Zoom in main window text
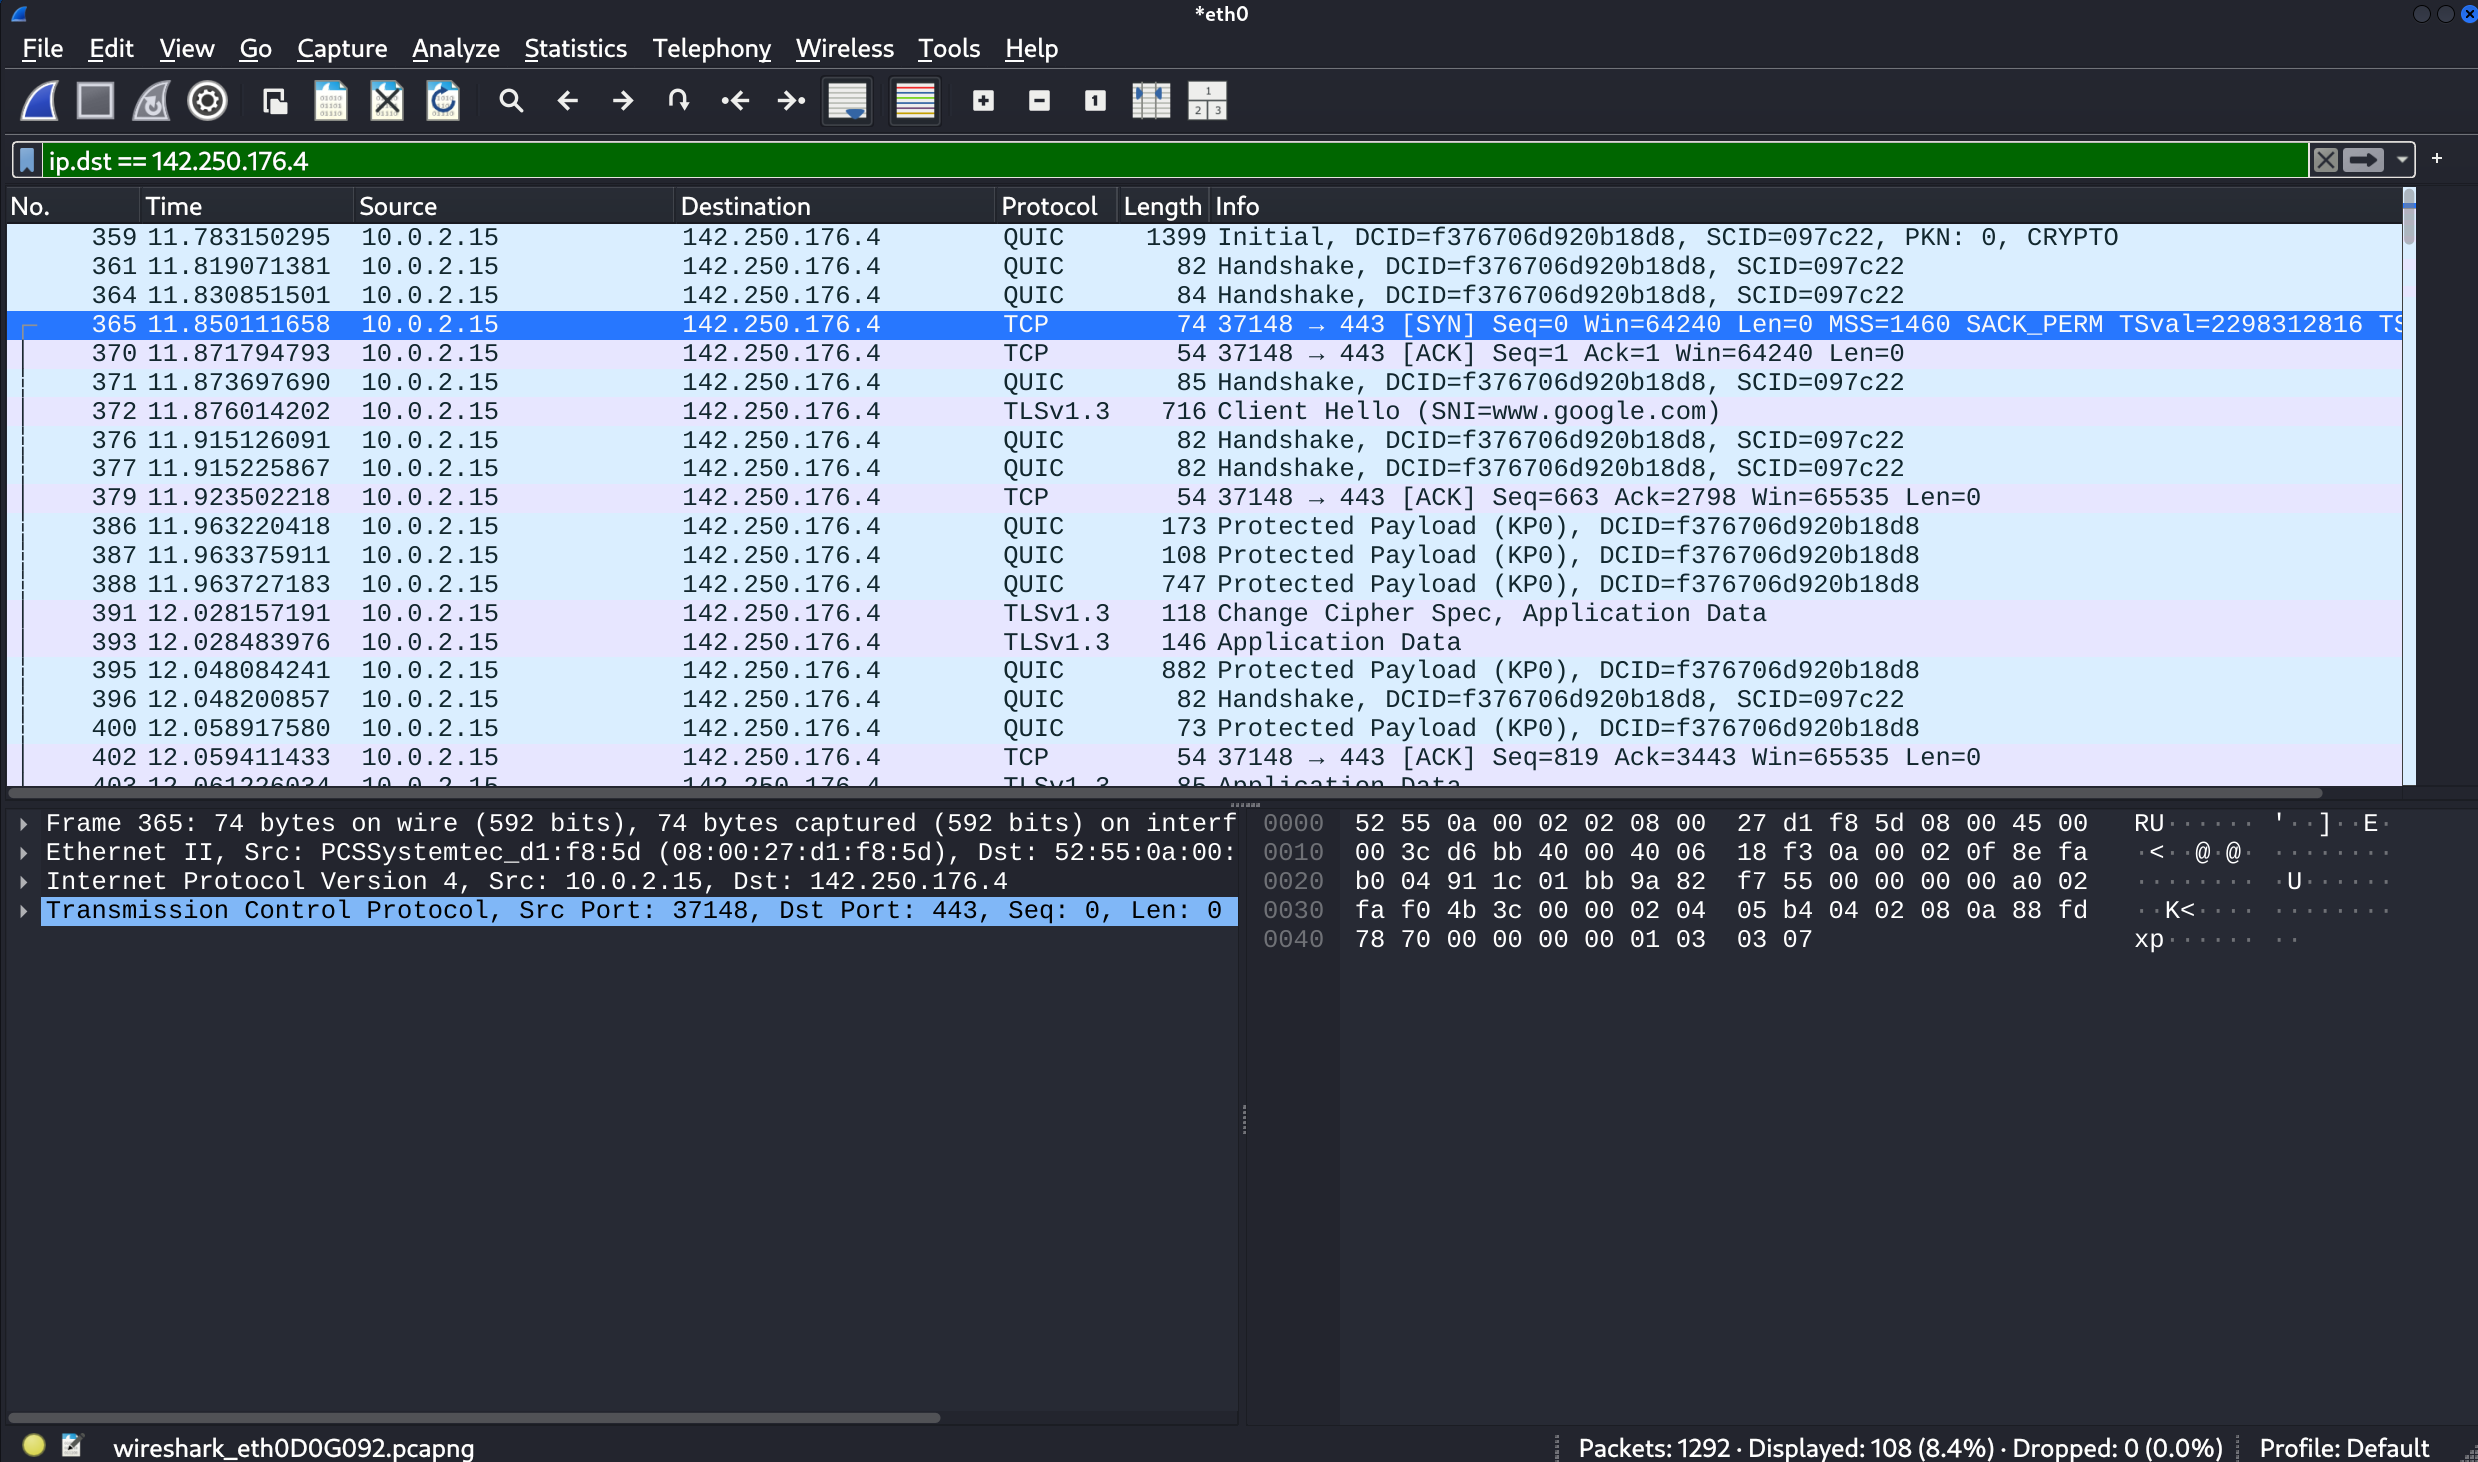Screen dimensions: 2478x1462 (x=983, y=101)
